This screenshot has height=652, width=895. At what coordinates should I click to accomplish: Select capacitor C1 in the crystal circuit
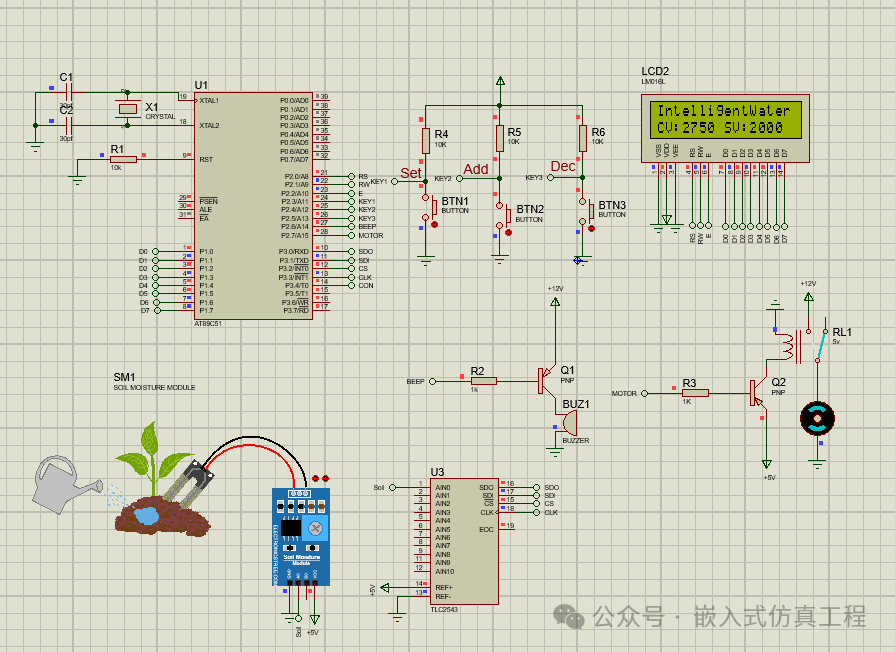click(67, 92)
